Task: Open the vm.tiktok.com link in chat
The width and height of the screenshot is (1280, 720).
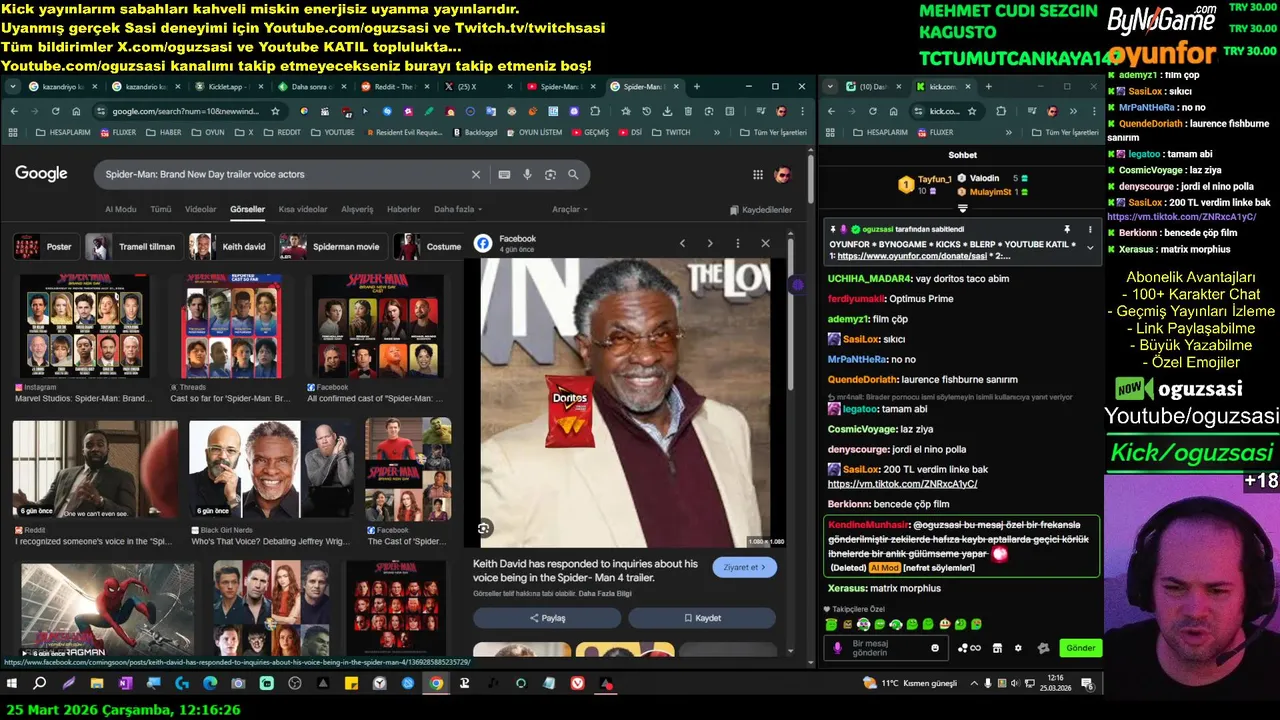Action: 902,484
